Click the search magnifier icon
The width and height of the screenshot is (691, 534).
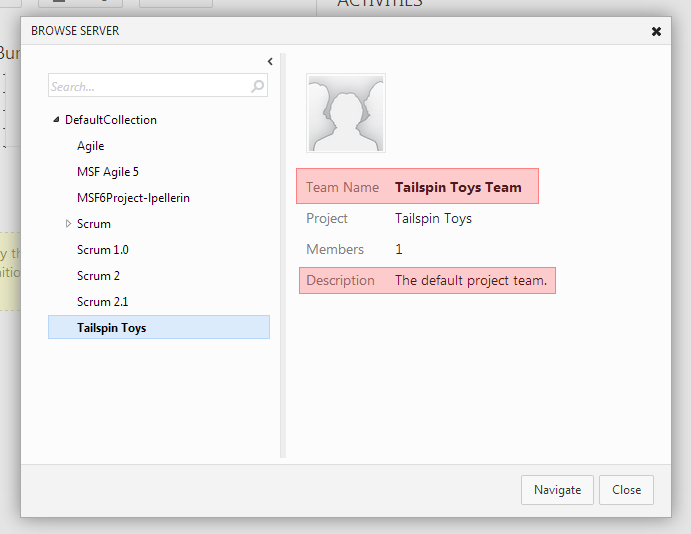click(257, 86)
